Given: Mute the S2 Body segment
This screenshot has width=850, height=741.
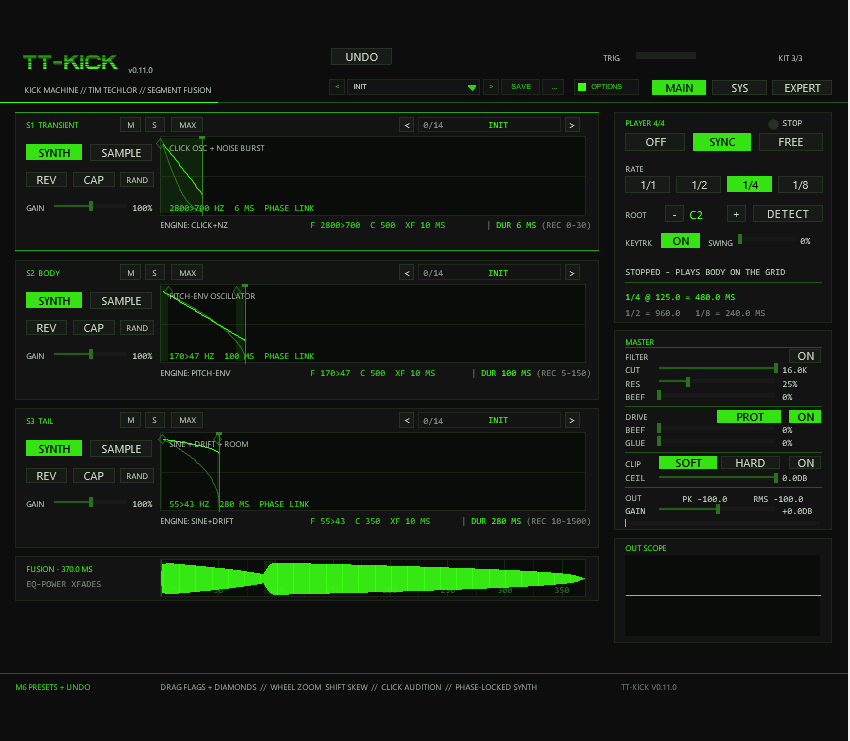Looking at the screenshot, I should coord(131,273).
